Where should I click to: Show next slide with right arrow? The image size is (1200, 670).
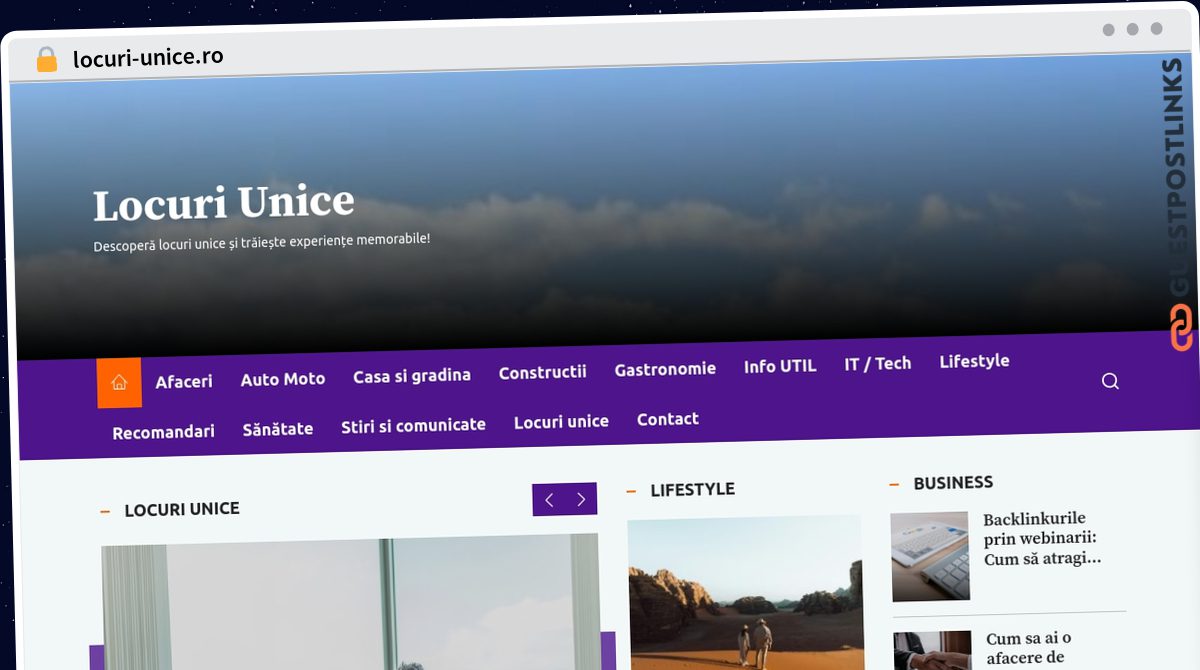581,499
